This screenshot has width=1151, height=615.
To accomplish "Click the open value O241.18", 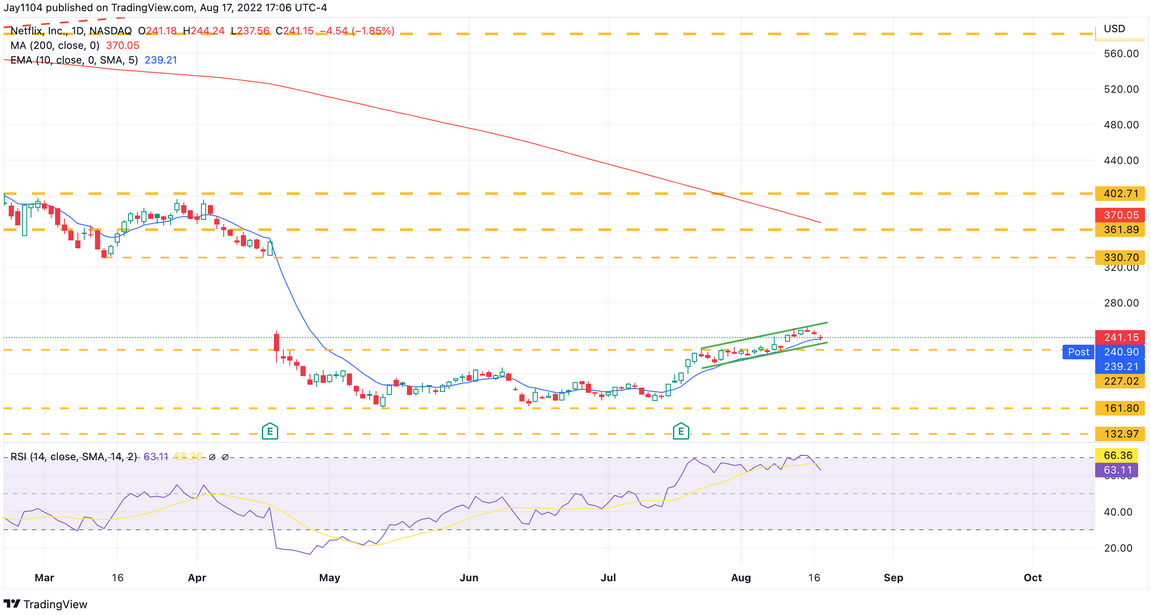I will [157, 31].
